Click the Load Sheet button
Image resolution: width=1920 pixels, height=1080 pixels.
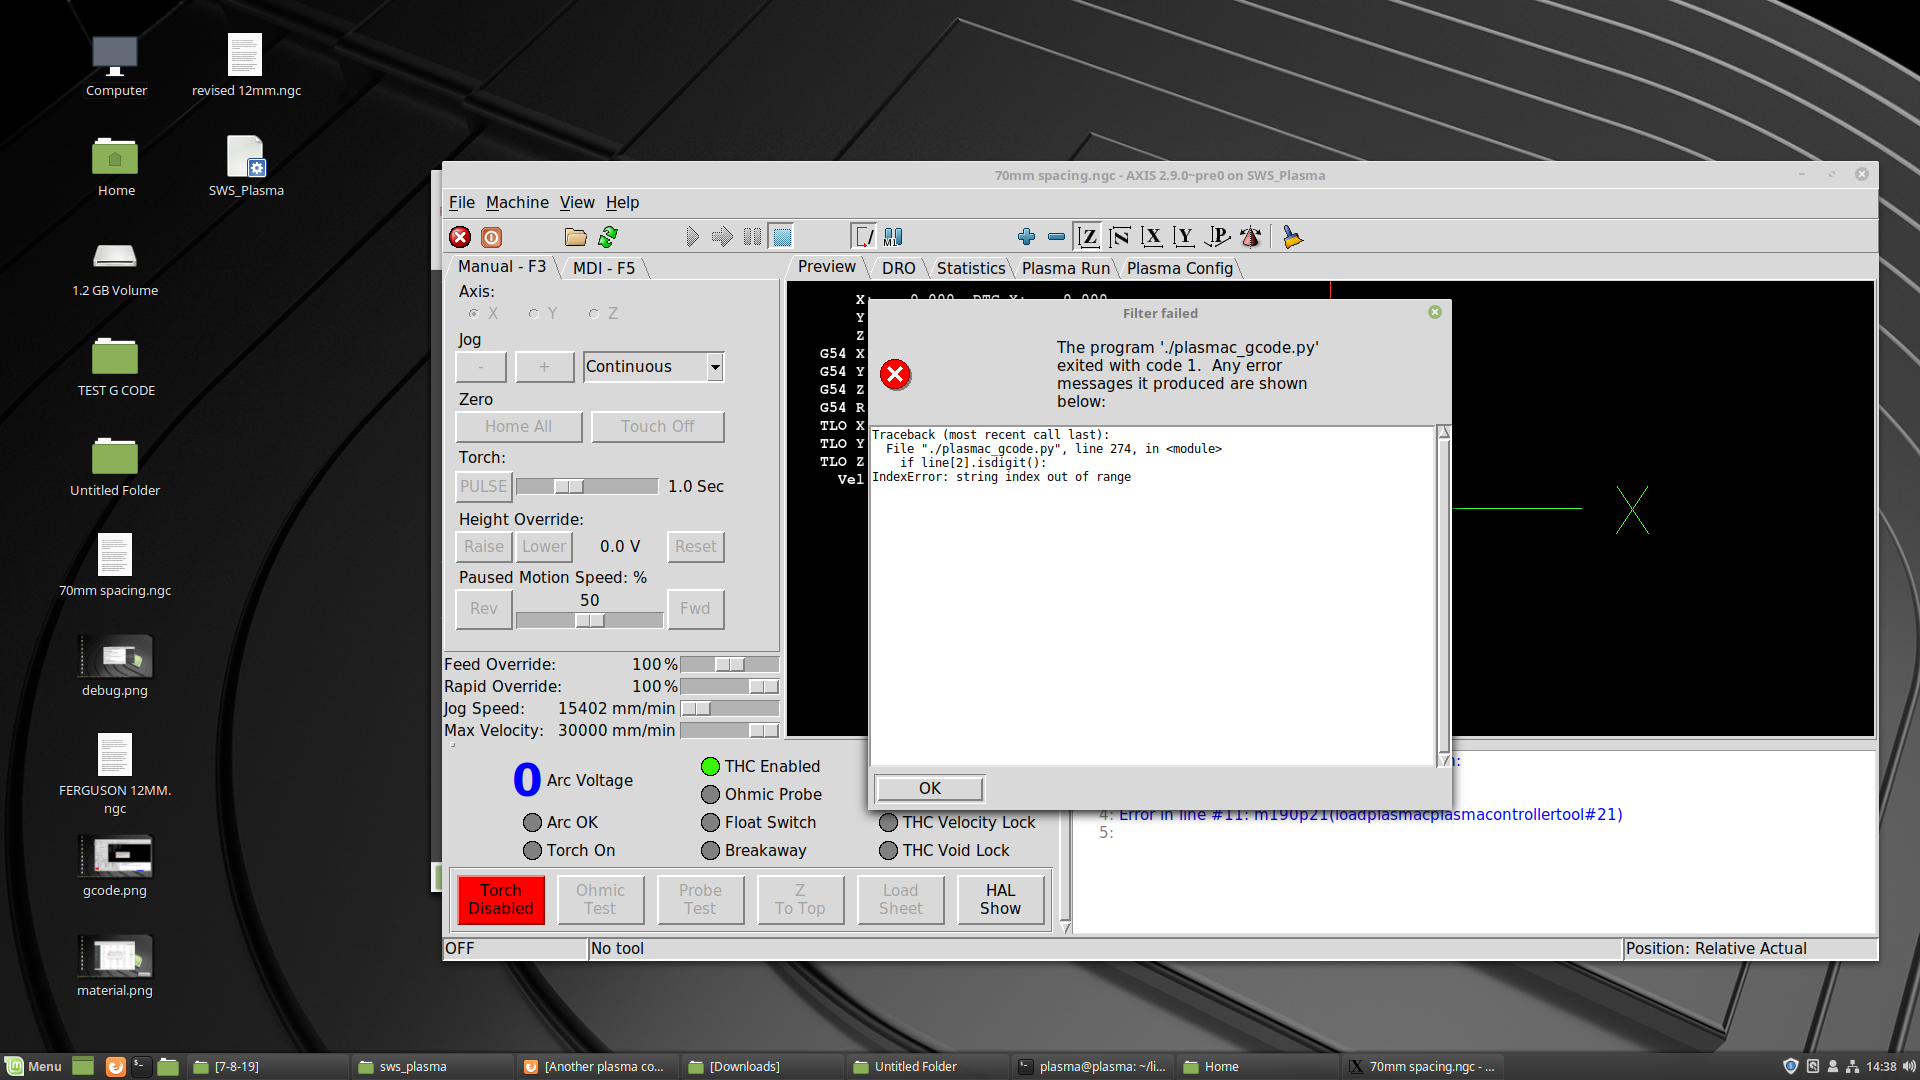pyautogui.click(x=900, y=900)
